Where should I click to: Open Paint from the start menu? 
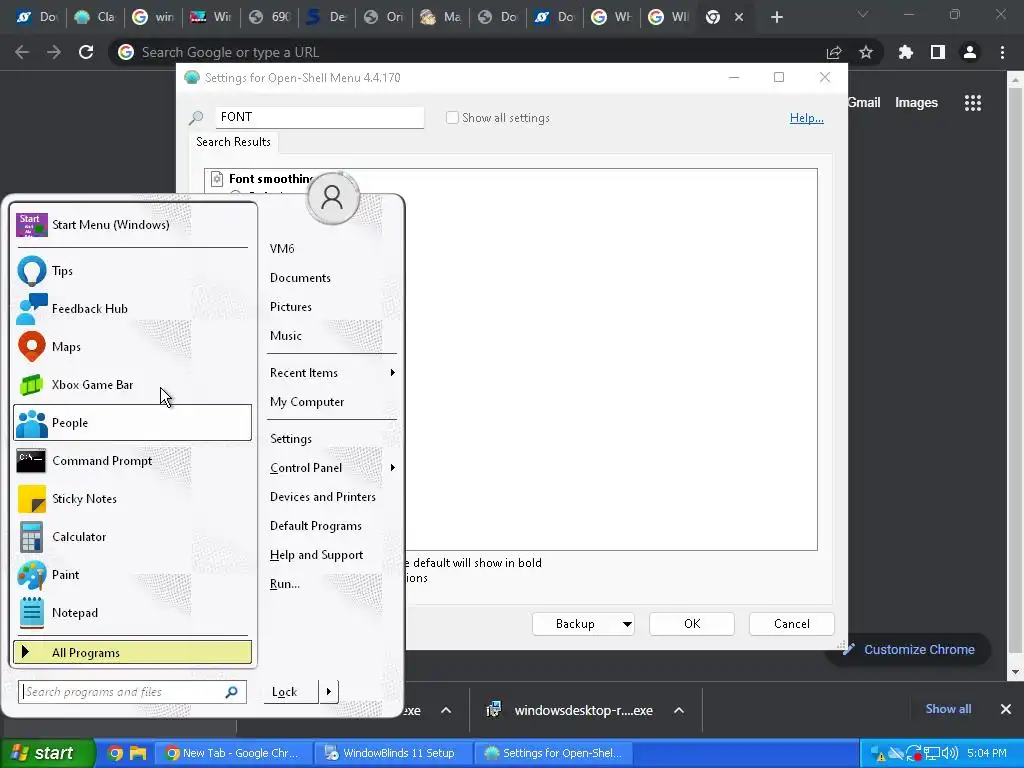tap(132, 575)
